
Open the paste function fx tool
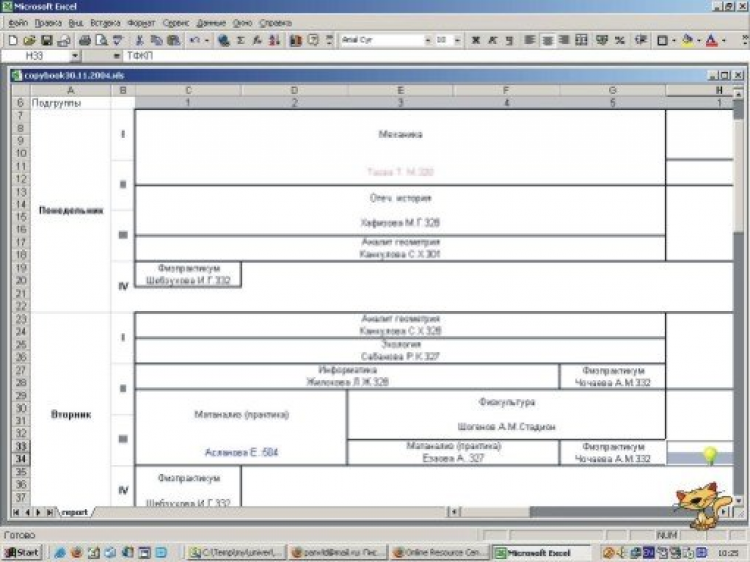tap(257, 41)
